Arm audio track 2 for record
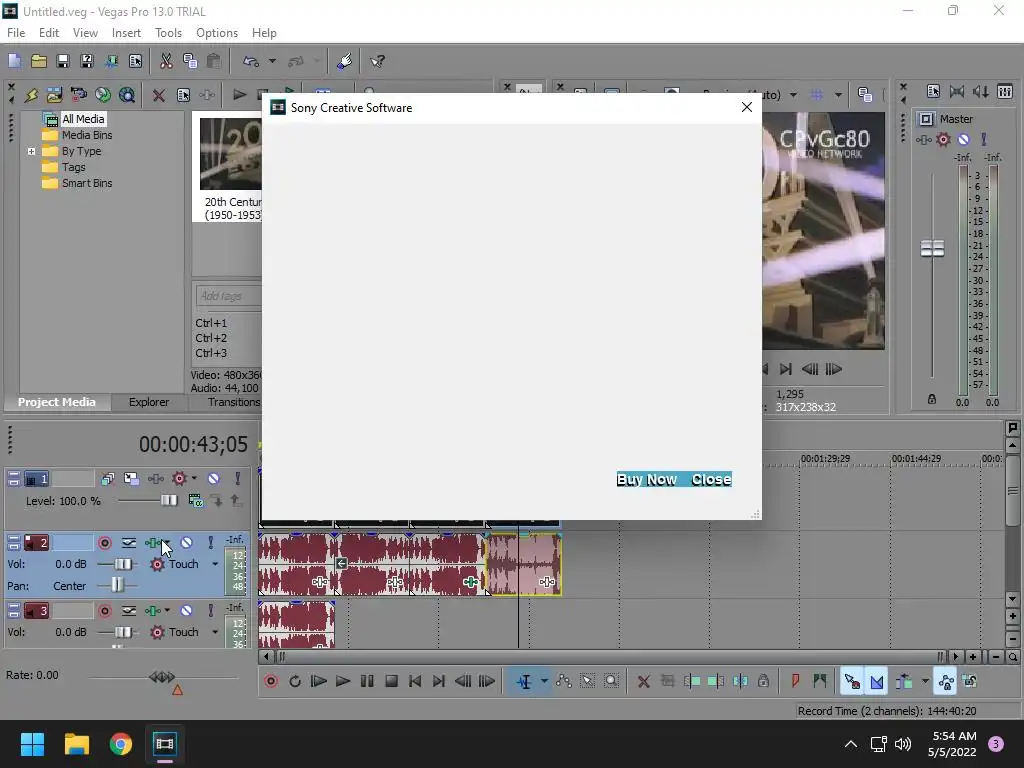This screenshot has height=768, width=1024. click(104, 543)
